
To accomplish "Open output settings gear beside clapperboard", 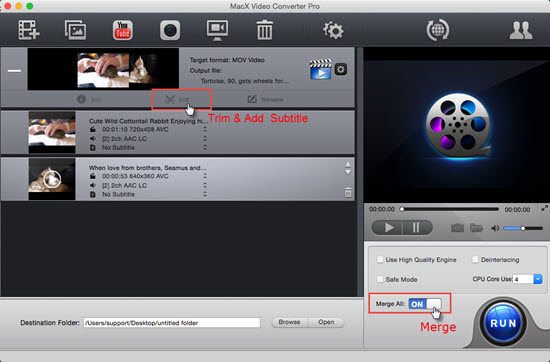I will point(341,69).
